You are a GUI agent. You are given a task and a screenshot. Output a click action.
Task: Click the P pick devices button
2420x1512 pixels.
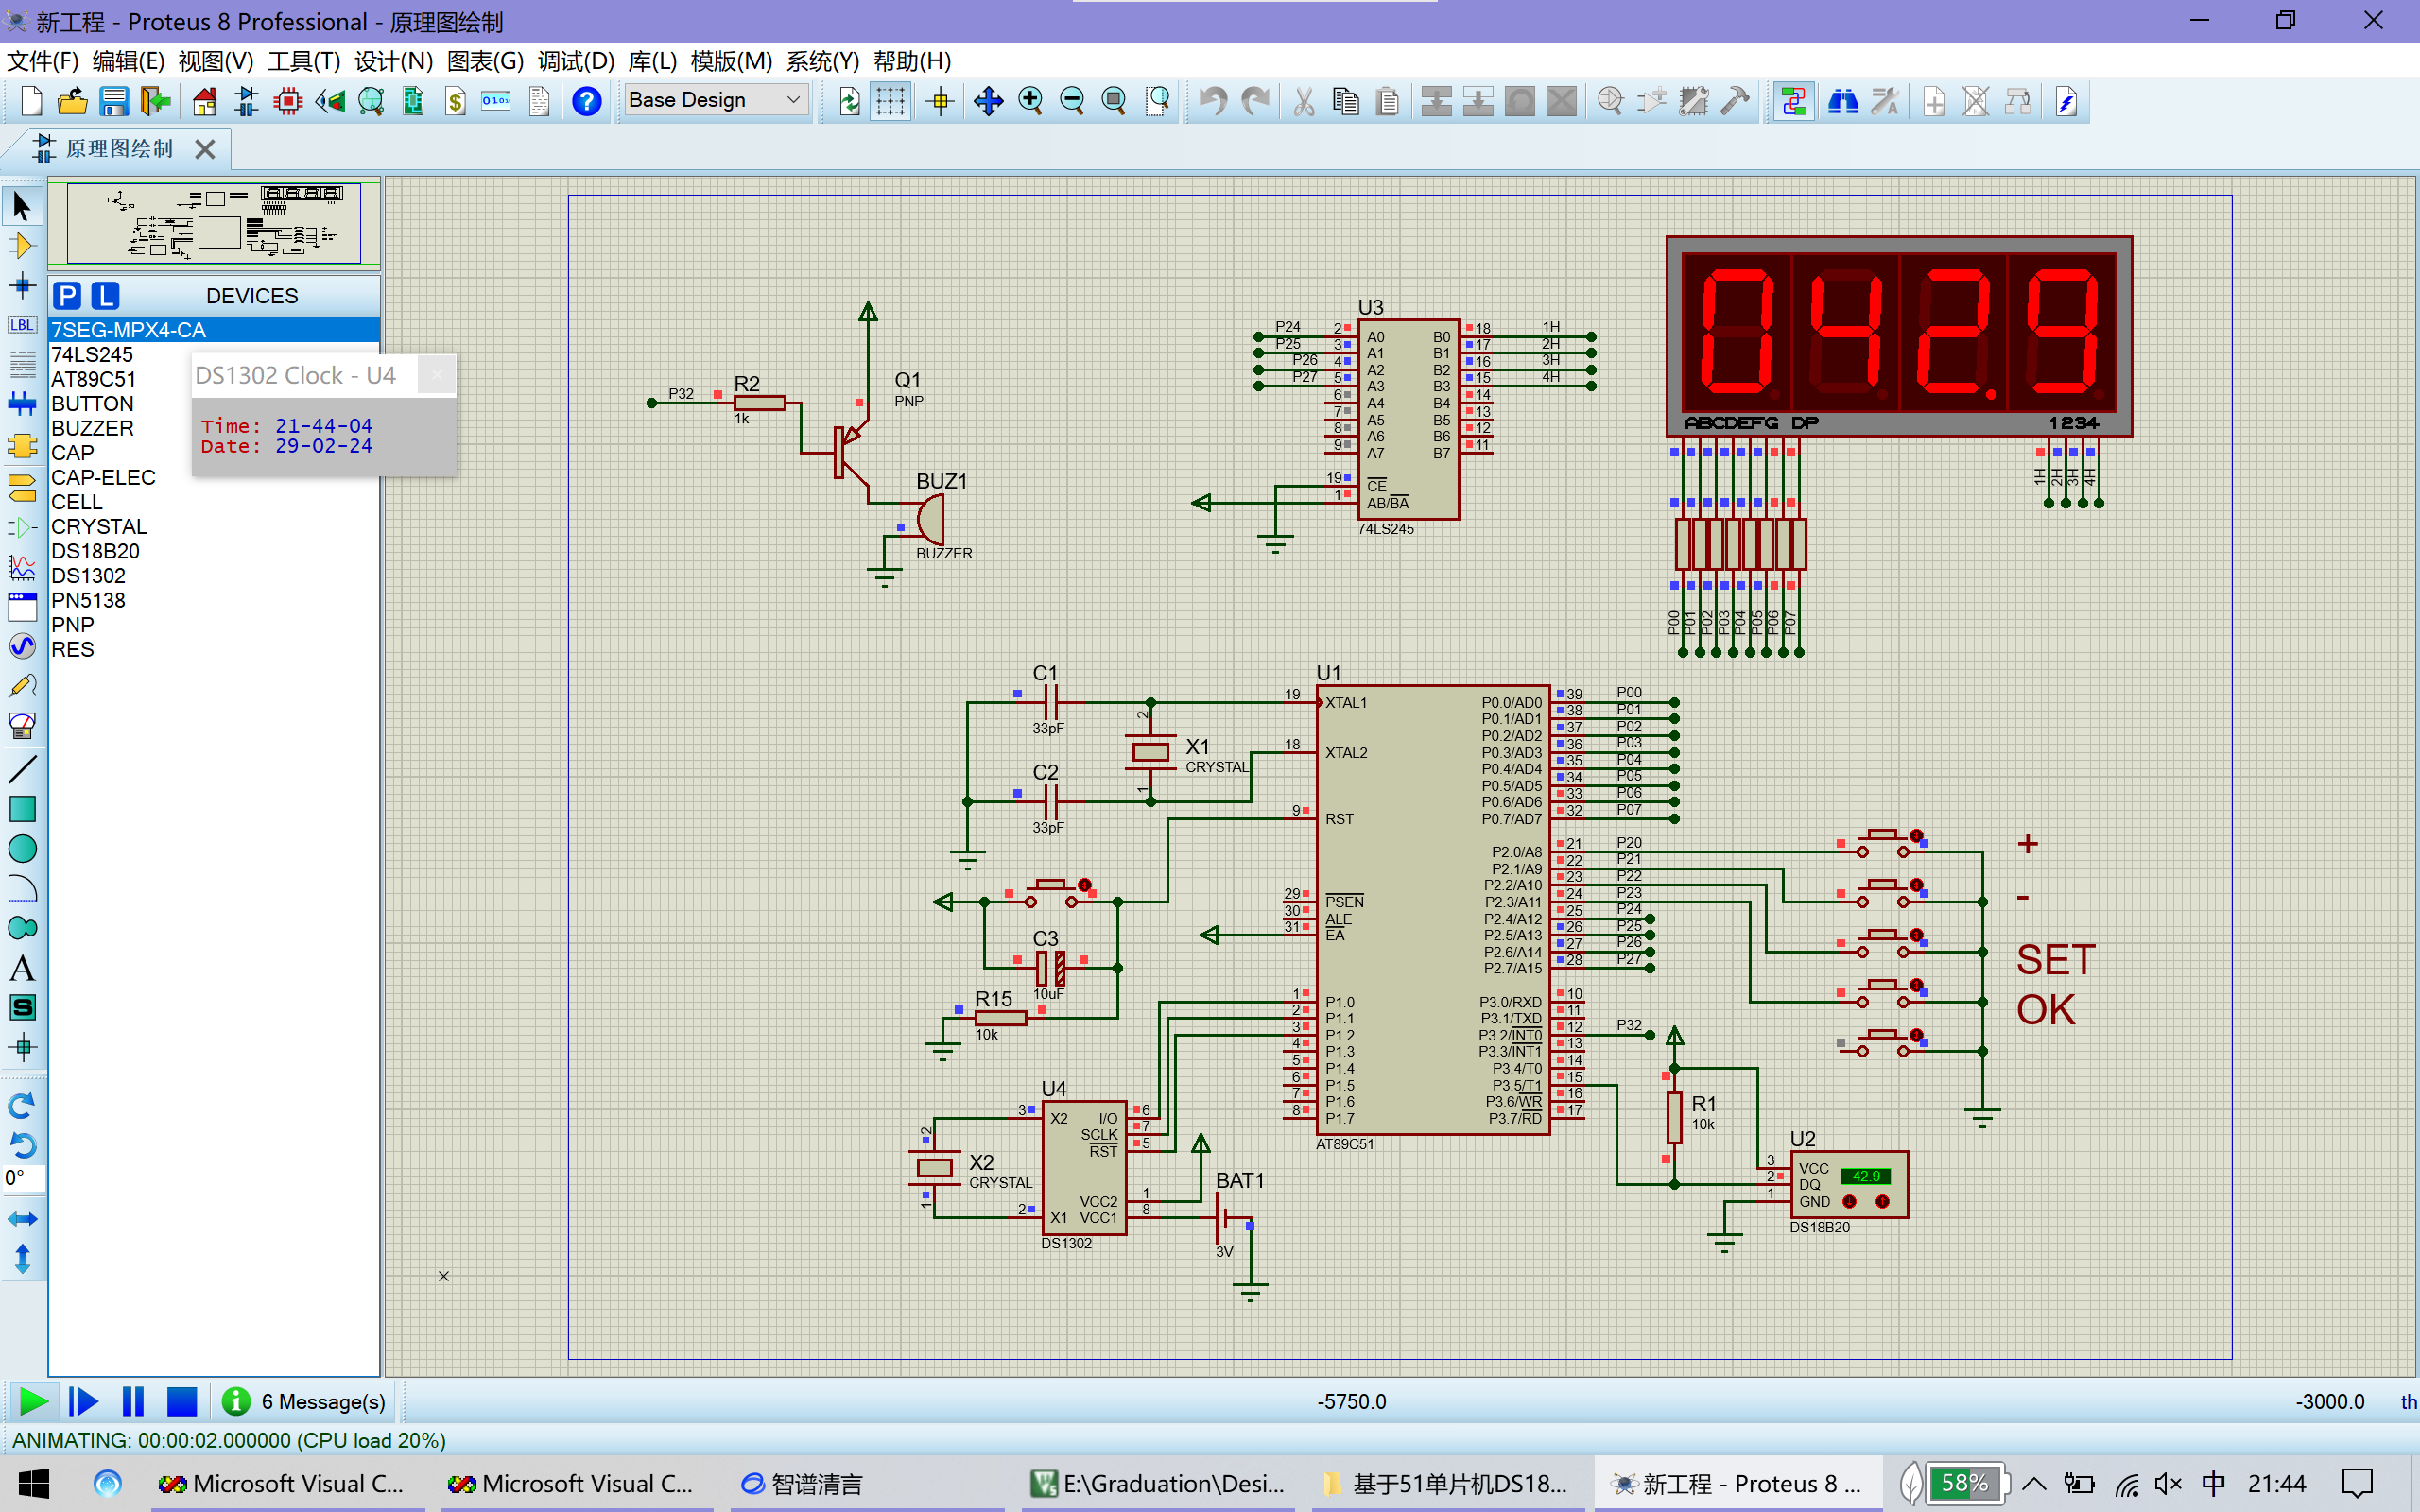click(67, 295)
